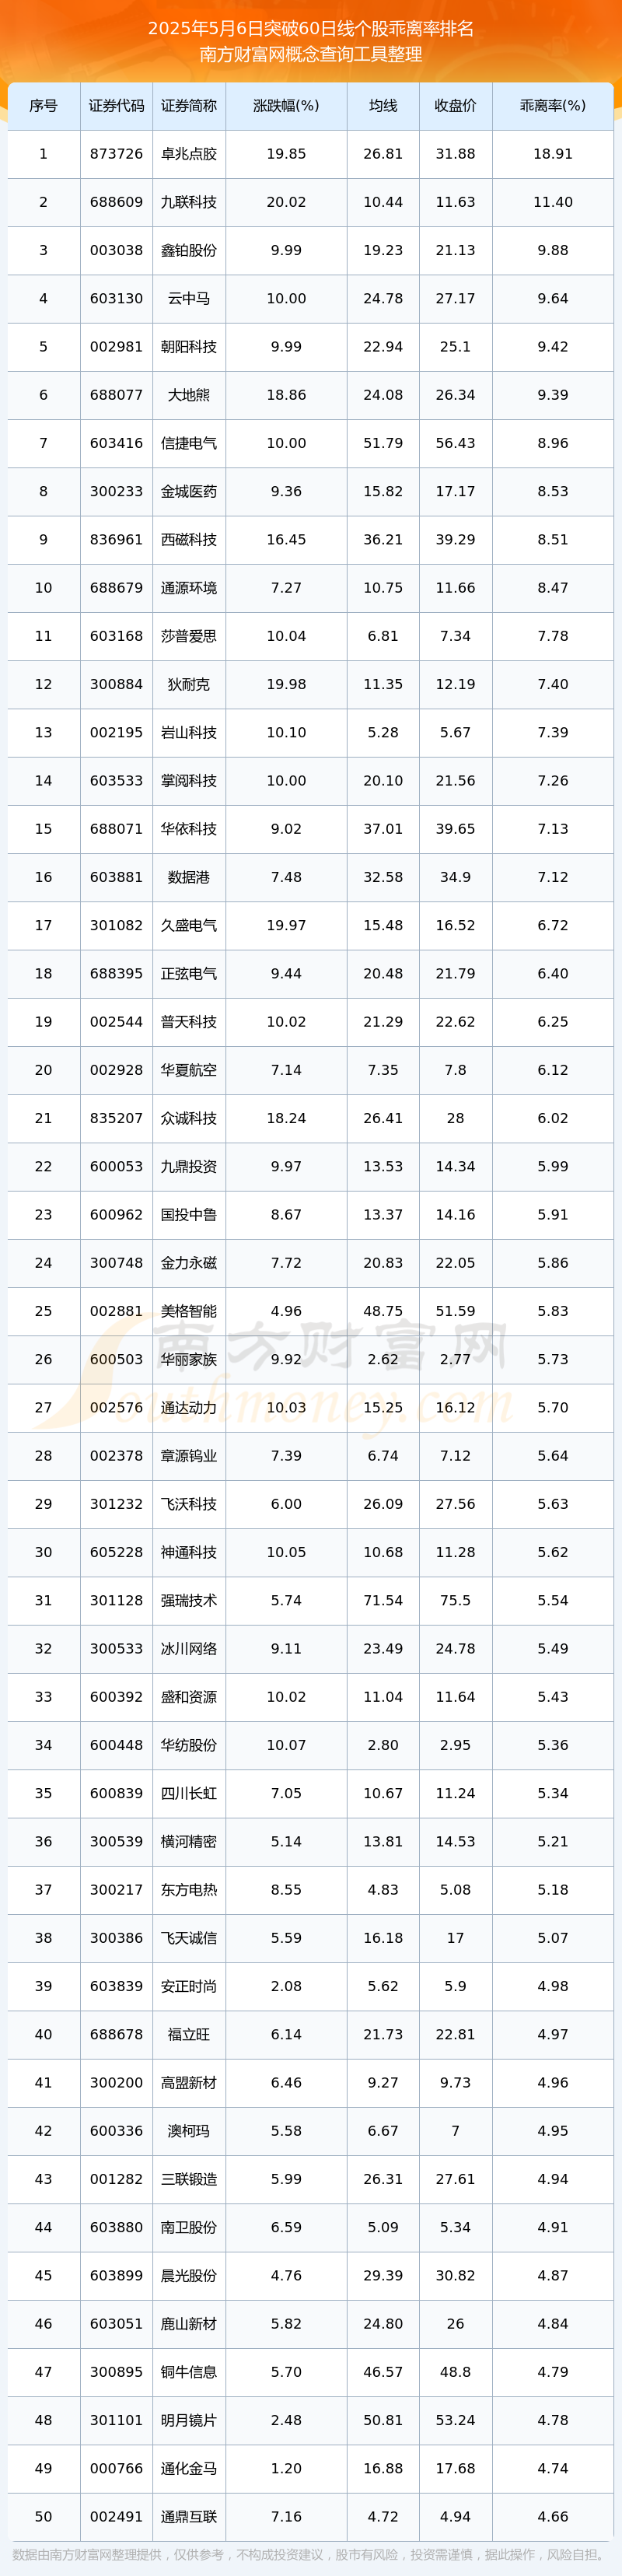This screenshot has height=2576, width=622.
Task: Click stock name 通鼎互联
Action: click(189, 2516)
